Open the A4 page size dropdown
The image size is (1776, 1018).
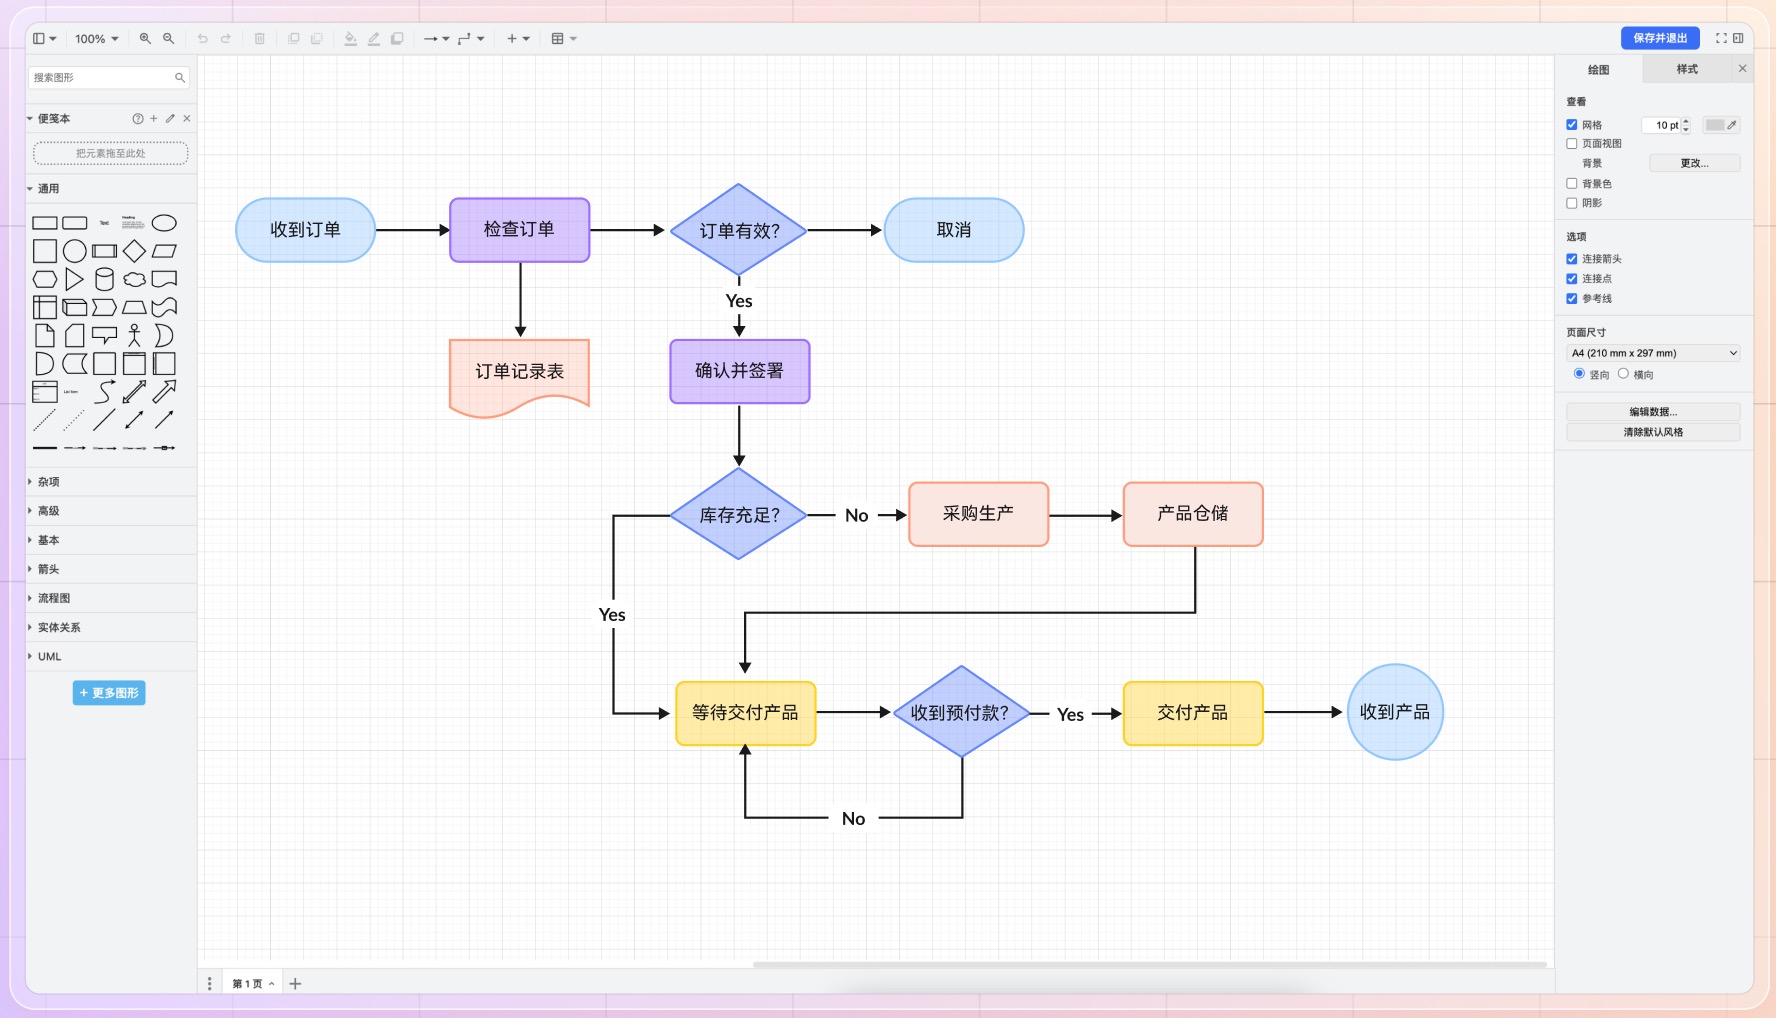(x=1653, y=353)
